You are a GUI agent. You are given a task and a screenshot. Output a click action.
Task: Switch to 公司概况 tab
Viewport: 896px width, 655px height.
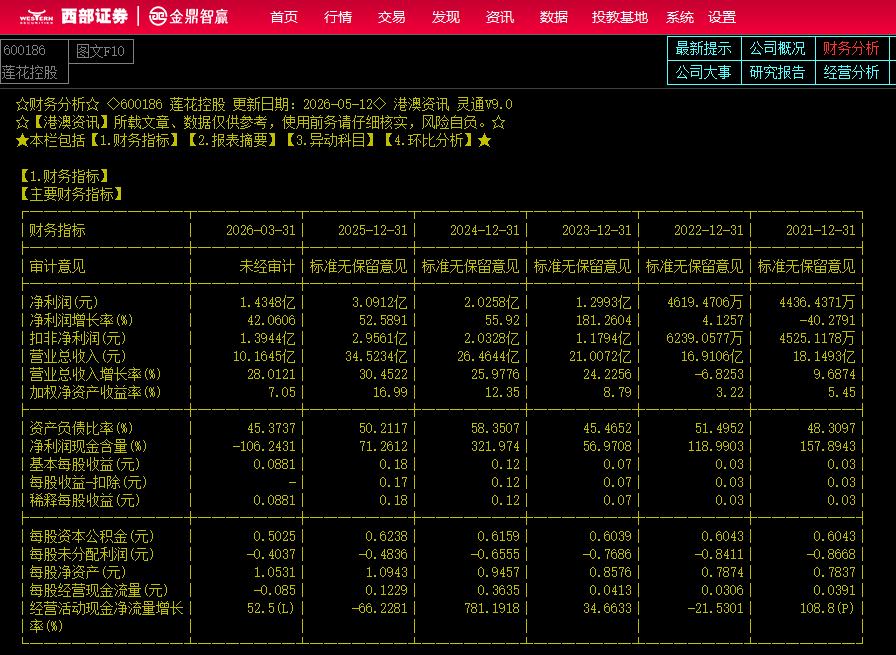778,49
